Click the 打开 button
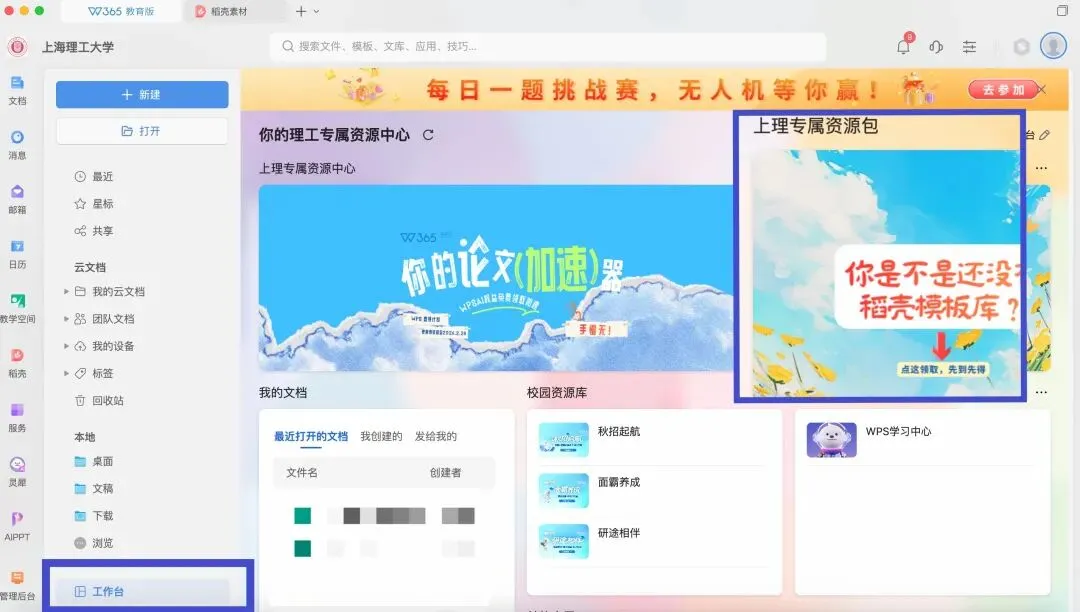 tap(142, 131)
